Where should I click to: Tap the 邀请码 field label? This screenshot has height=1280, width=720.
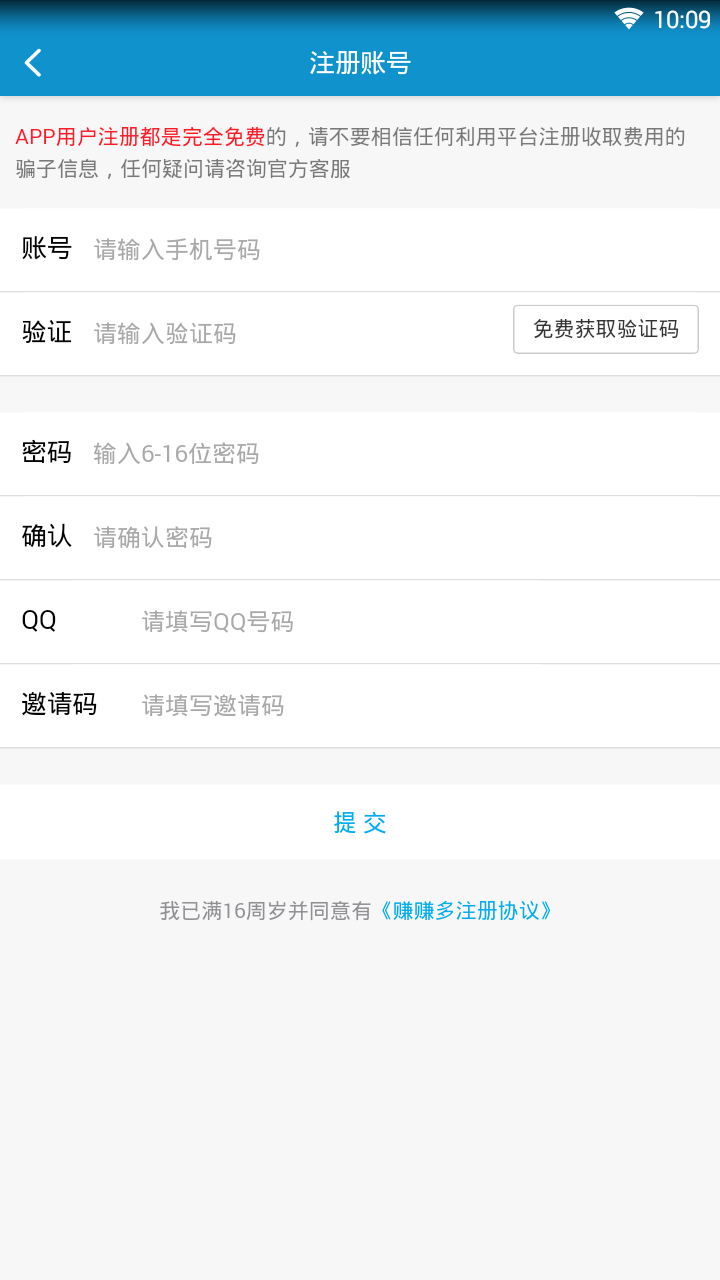point(59,705)
